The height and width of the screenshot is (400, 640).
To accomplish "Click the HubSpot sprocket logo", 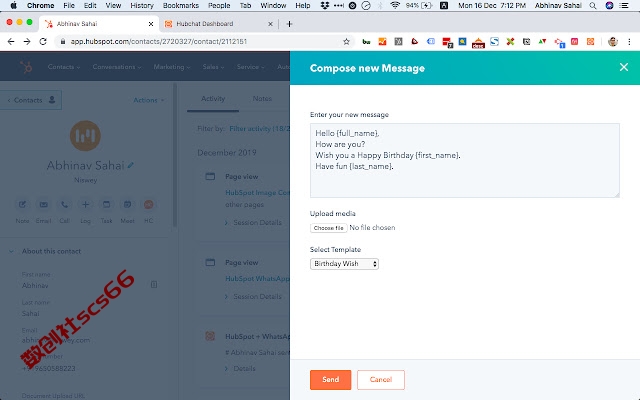I will pyautogui.click(x=26, y=67).
